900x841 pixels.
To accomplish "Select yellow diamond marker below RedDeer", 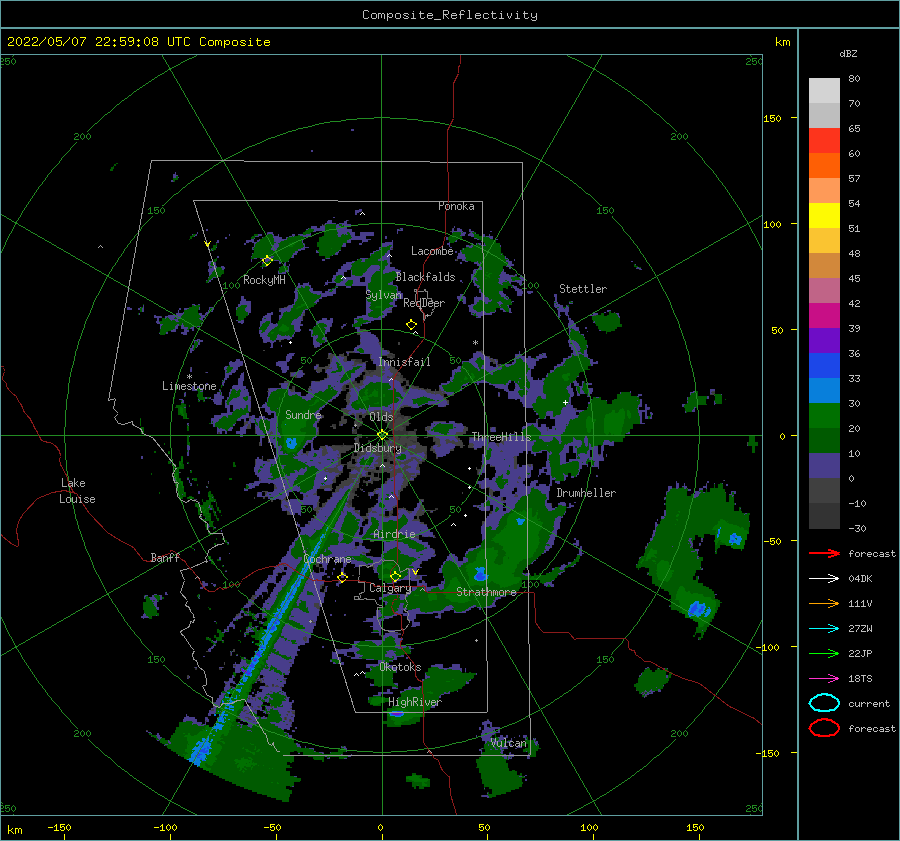I will coord(411,325).
